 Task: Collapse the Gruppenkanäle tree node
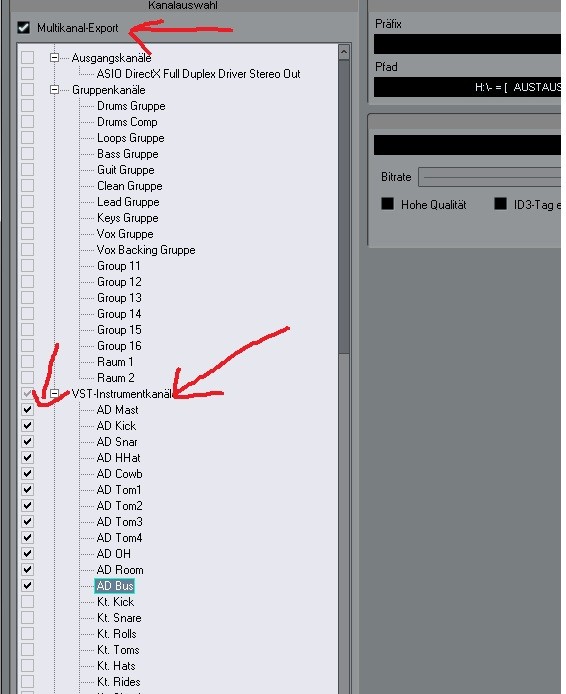click(x=54, y=90)
